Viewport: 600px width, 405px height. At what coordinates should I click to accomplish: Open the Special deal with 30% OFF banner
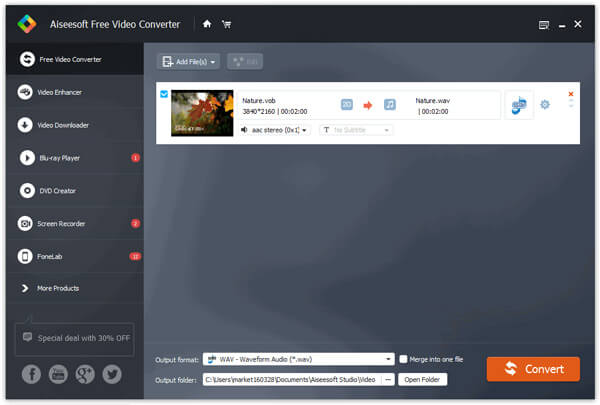click(x=75, y=339)
